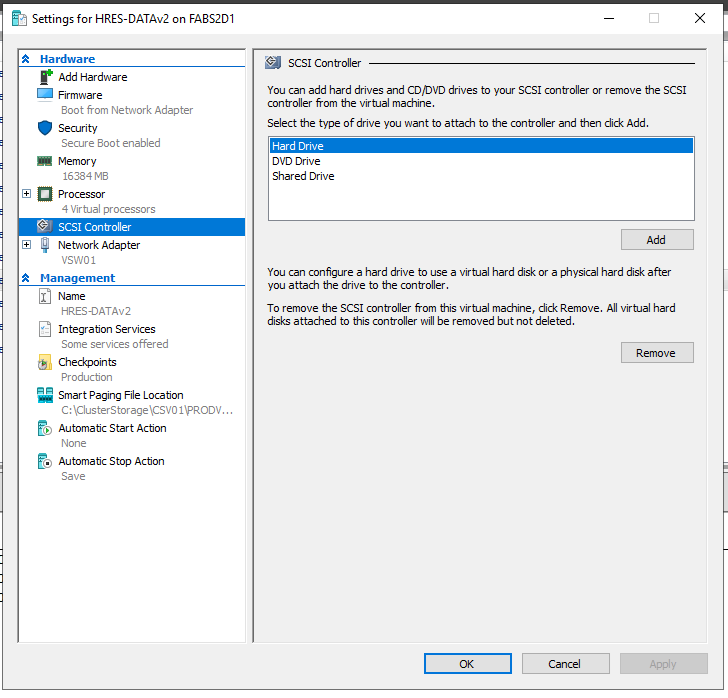The width and height of the screenshot is (728, 698).
Task: Click the Integration Services icon
Action: click(x=45, y=329)
